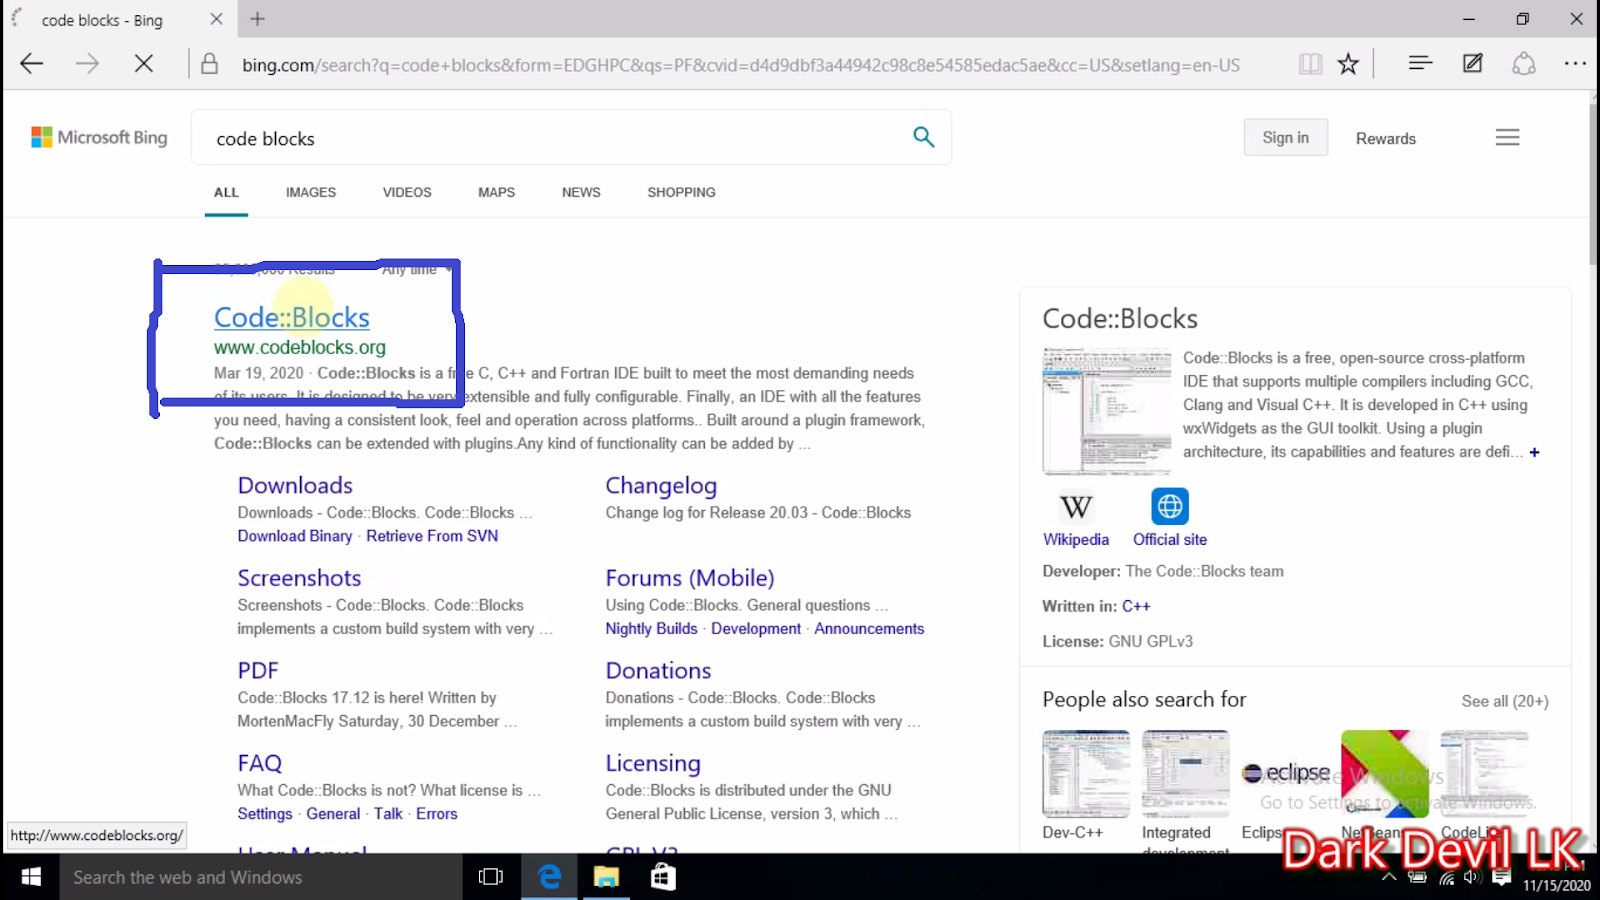Click the Code::Blocks screenshot thumbnail
Viewport: 1600px width, 900px height.
(x=1106, y=410)
